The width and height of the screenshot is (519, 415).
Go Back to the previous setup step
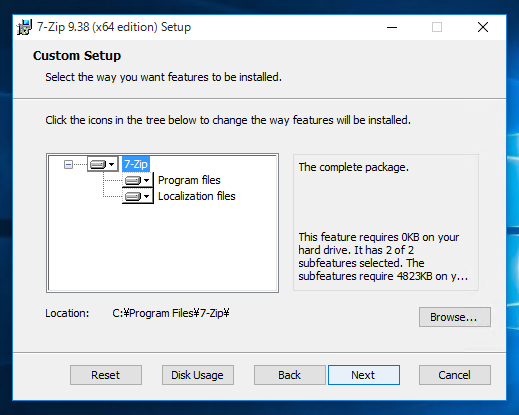point(290,375)
